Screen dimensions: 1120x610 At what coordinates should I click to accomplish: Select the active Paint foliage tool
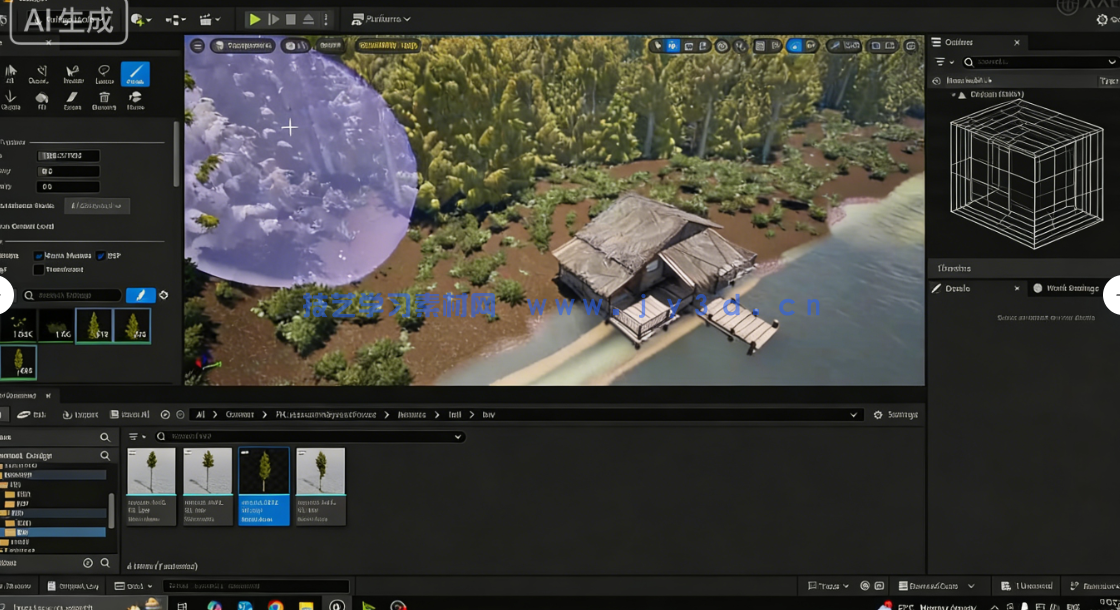135,74
